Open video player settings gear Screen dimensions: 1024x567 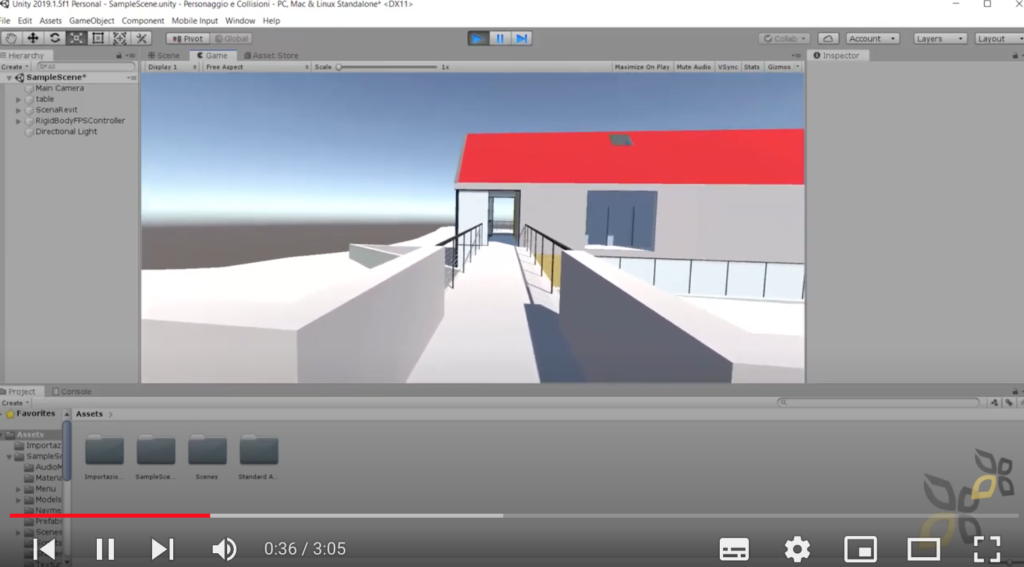pyautogui.click(x=797, y=549)
